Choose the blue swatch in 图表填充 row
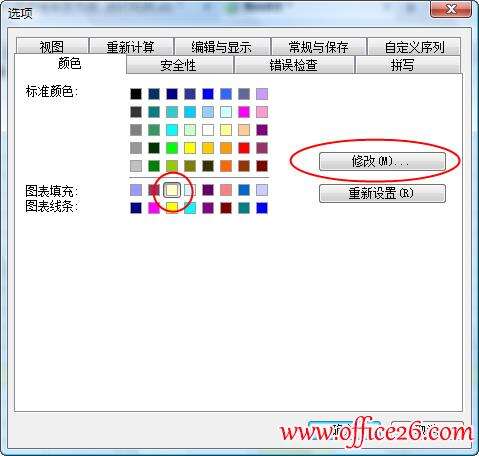The width and height of the screenshot is (479, 456). pyautogui.click(x=244, y=190)
